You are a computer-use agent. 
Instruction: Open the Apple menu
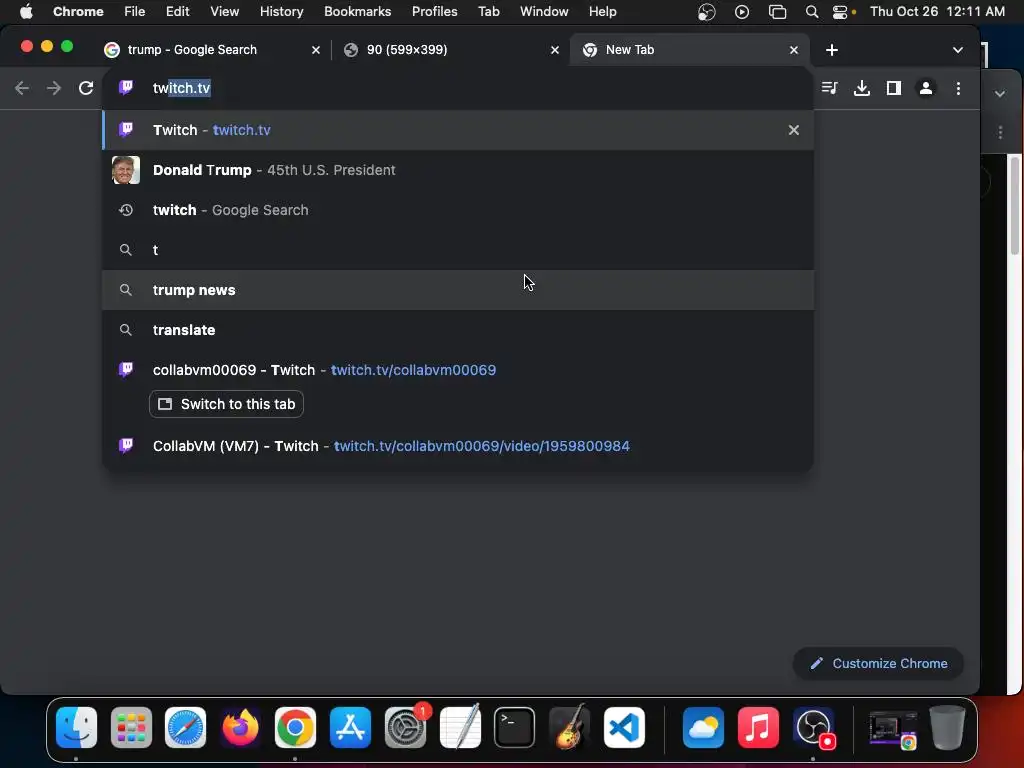click(26, 12)
